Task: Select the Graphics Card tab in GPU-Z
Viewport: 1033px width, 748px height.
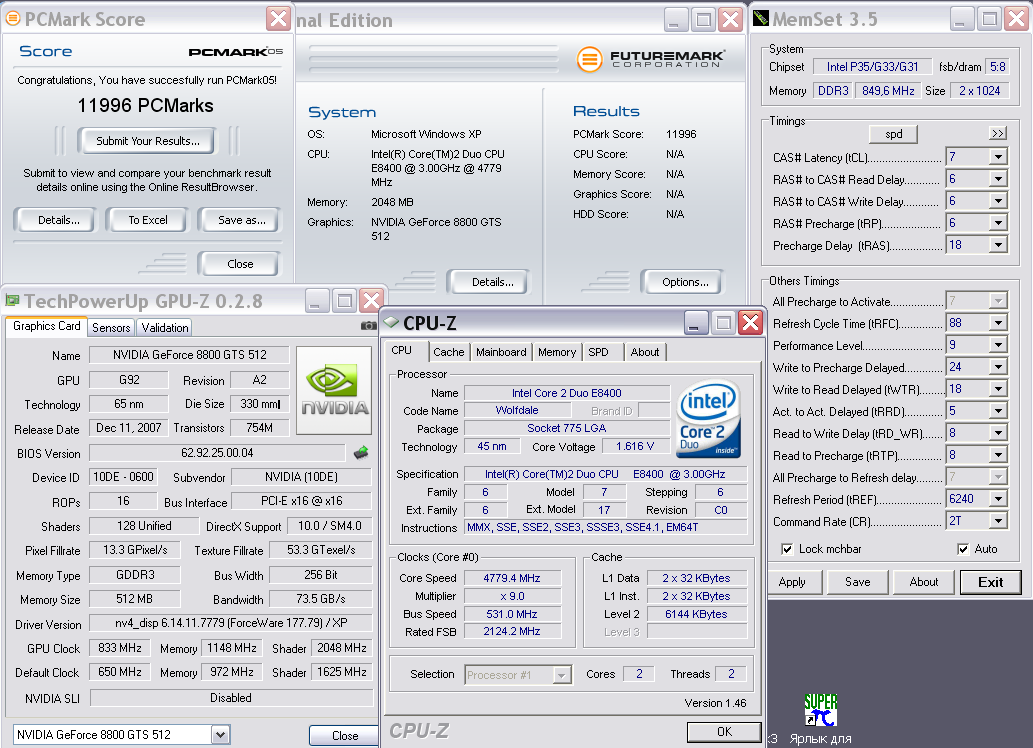Action: click(x=47, y=326)
